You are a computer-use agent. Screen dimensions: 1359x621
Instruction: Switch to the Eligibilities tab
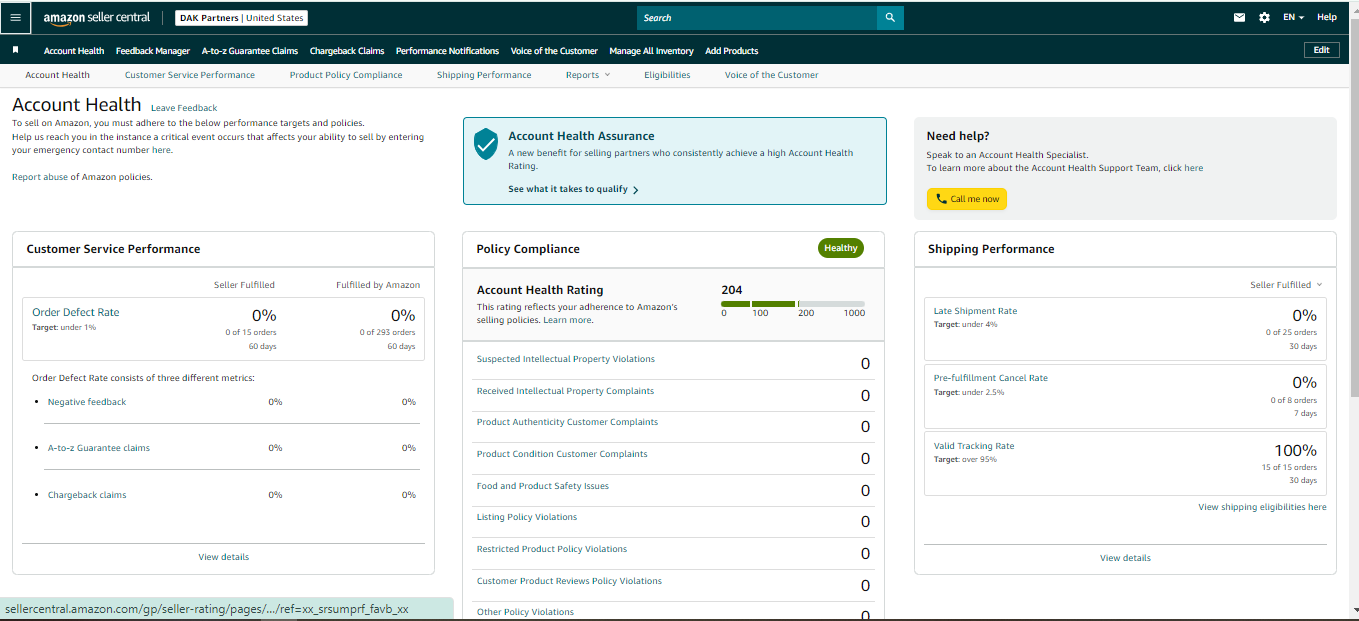[667, 75]
